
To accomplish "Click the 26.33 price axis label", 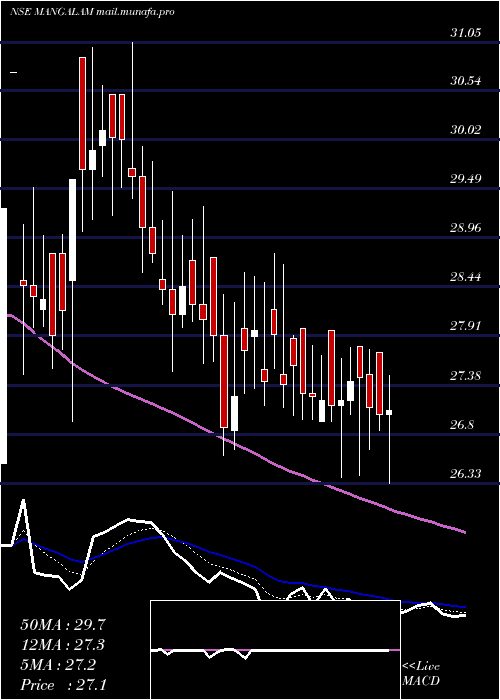I will tap(465, 473).
